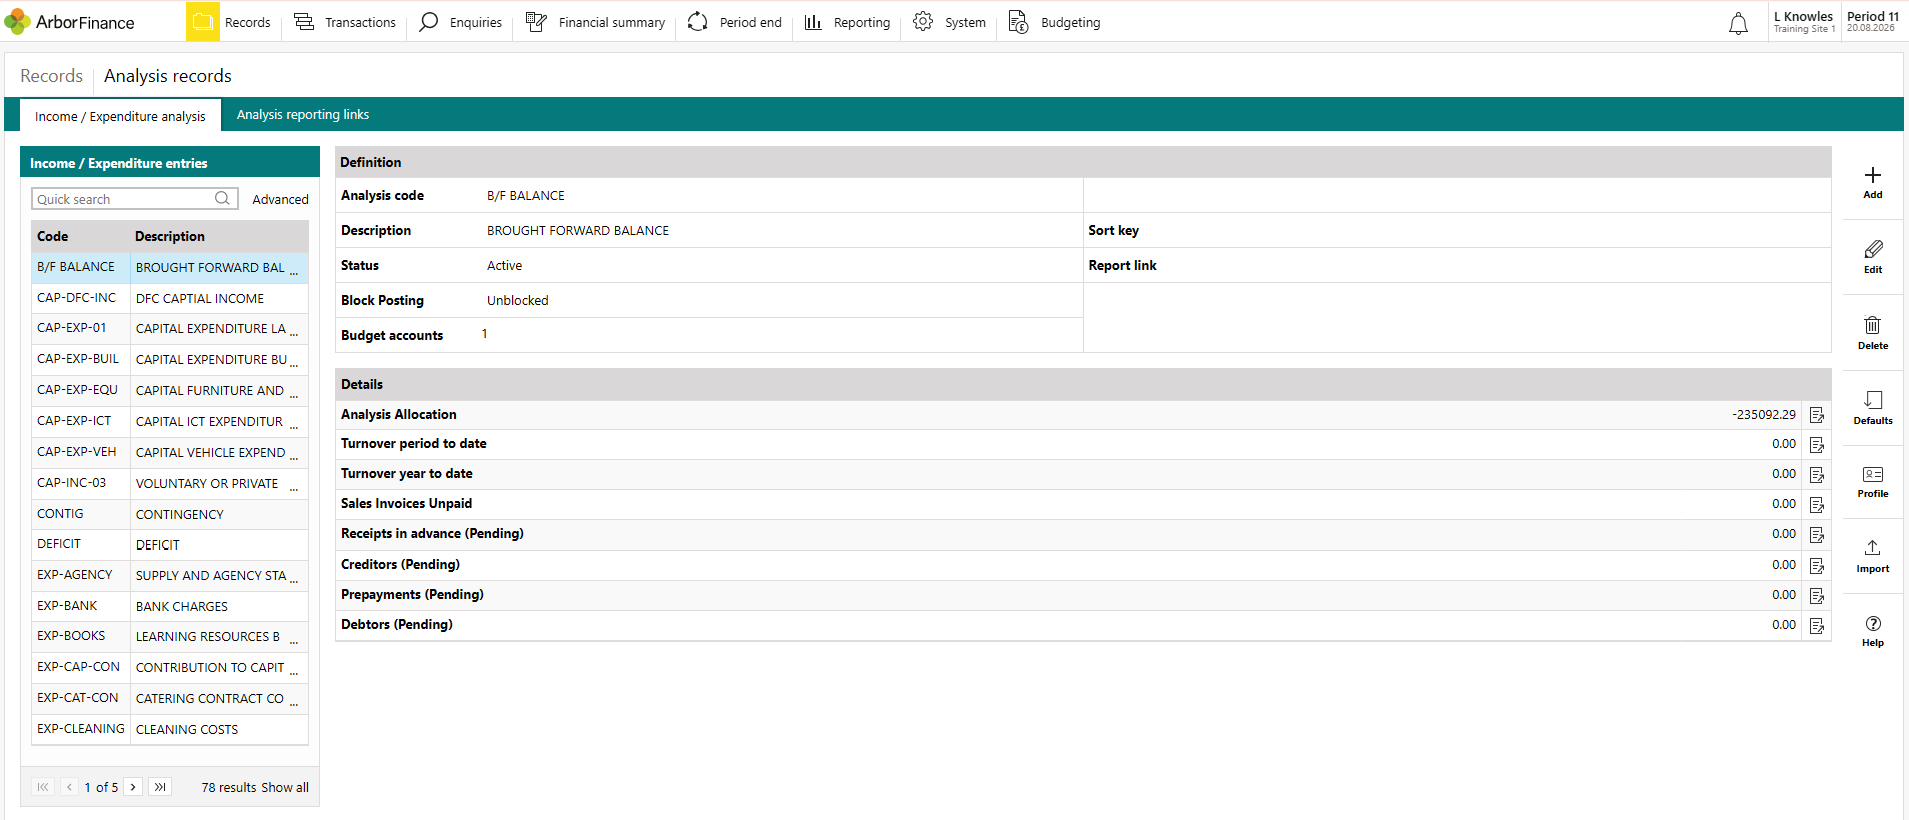The height and width of the screenshot is (820, 1909).
Task: Open the Period end menu
Action: (x=735, y=22)
